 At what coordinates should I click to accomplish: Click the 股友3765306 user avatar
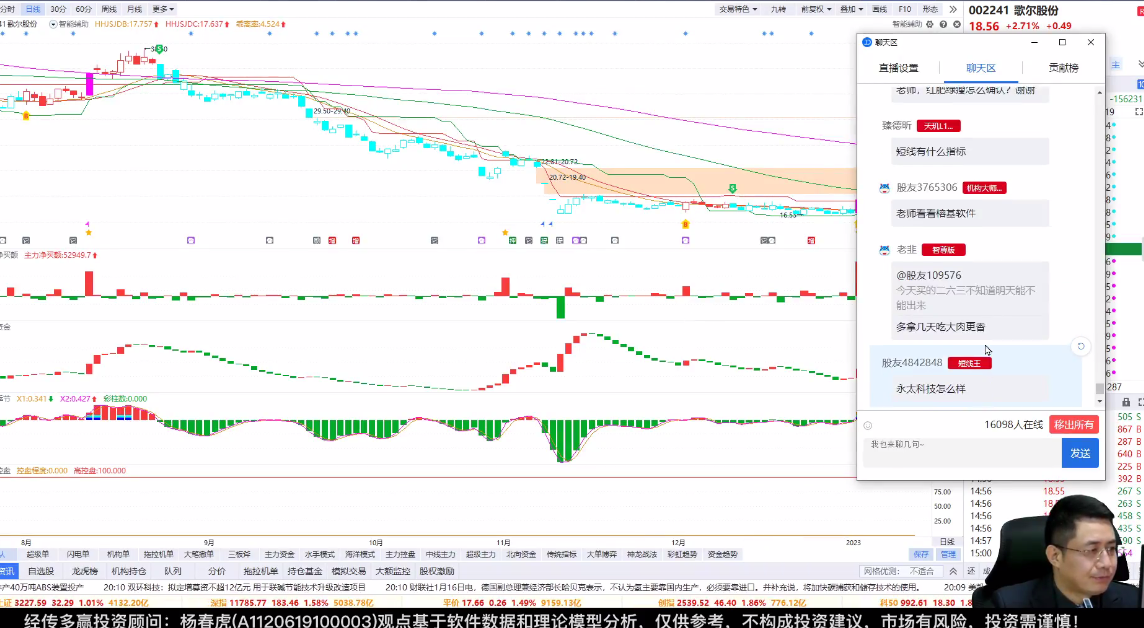(884, 187)
